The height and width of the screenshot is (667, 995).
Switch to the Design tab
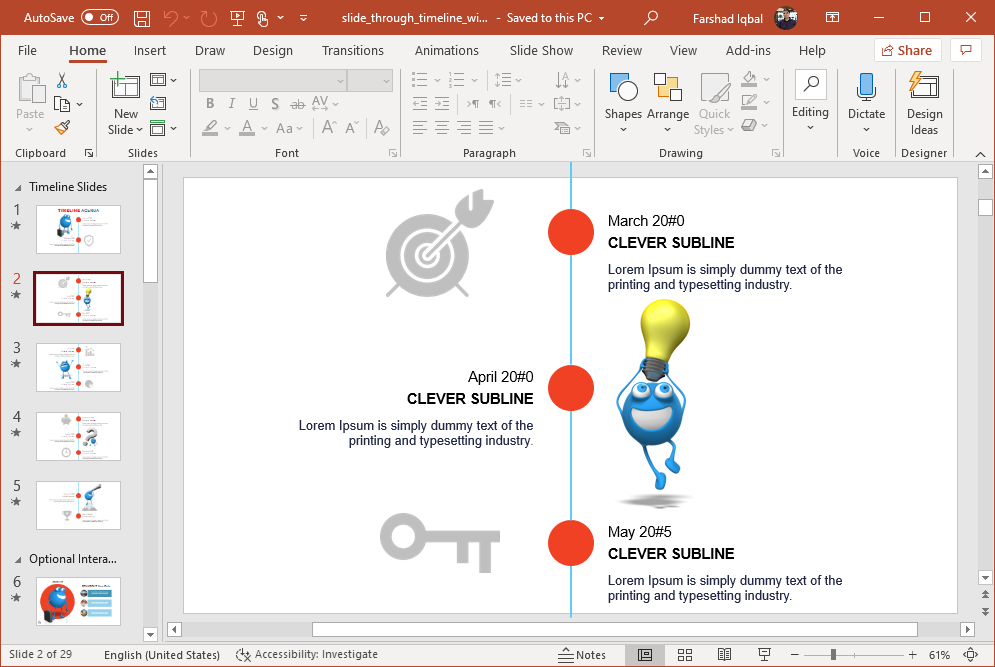pyautogui.click(x=273, y=50)
